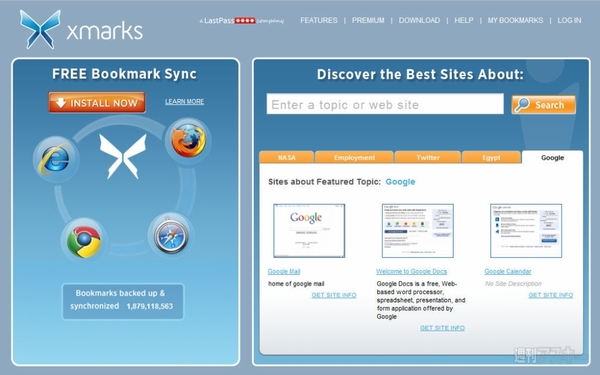Open the PREMIUM menu item
The height and width of the screenshot is (375, 600).
pyautogui.click(x=368, y=20)
